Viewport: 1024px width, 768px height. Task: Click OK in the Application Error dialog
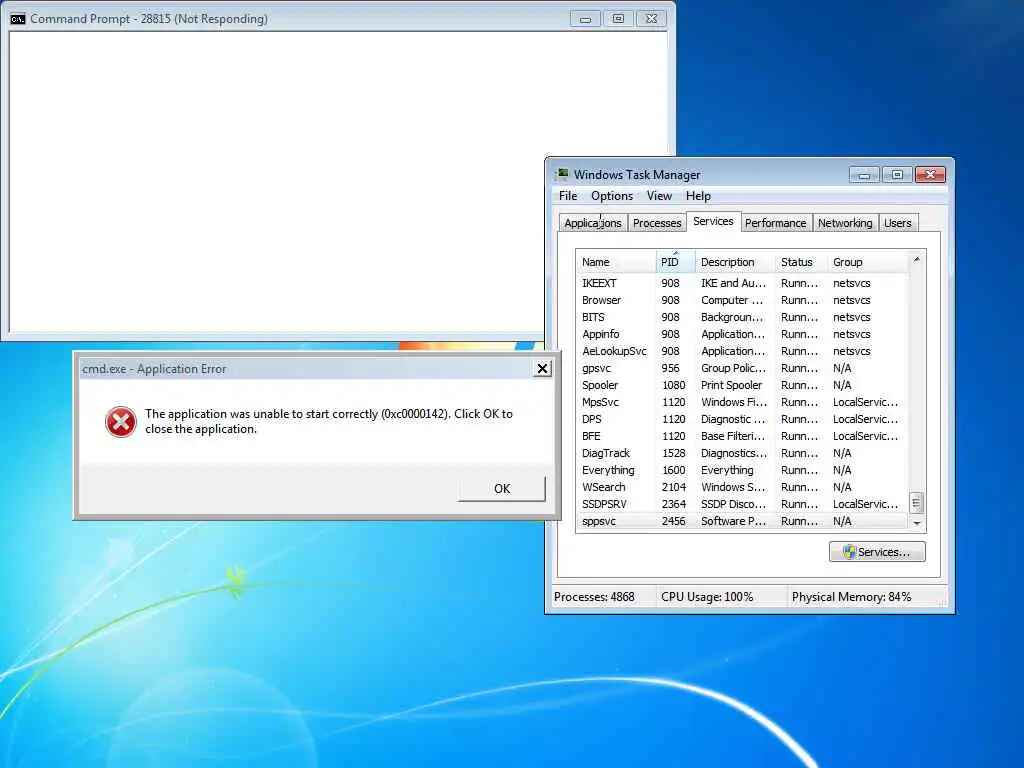coord(502,488)
